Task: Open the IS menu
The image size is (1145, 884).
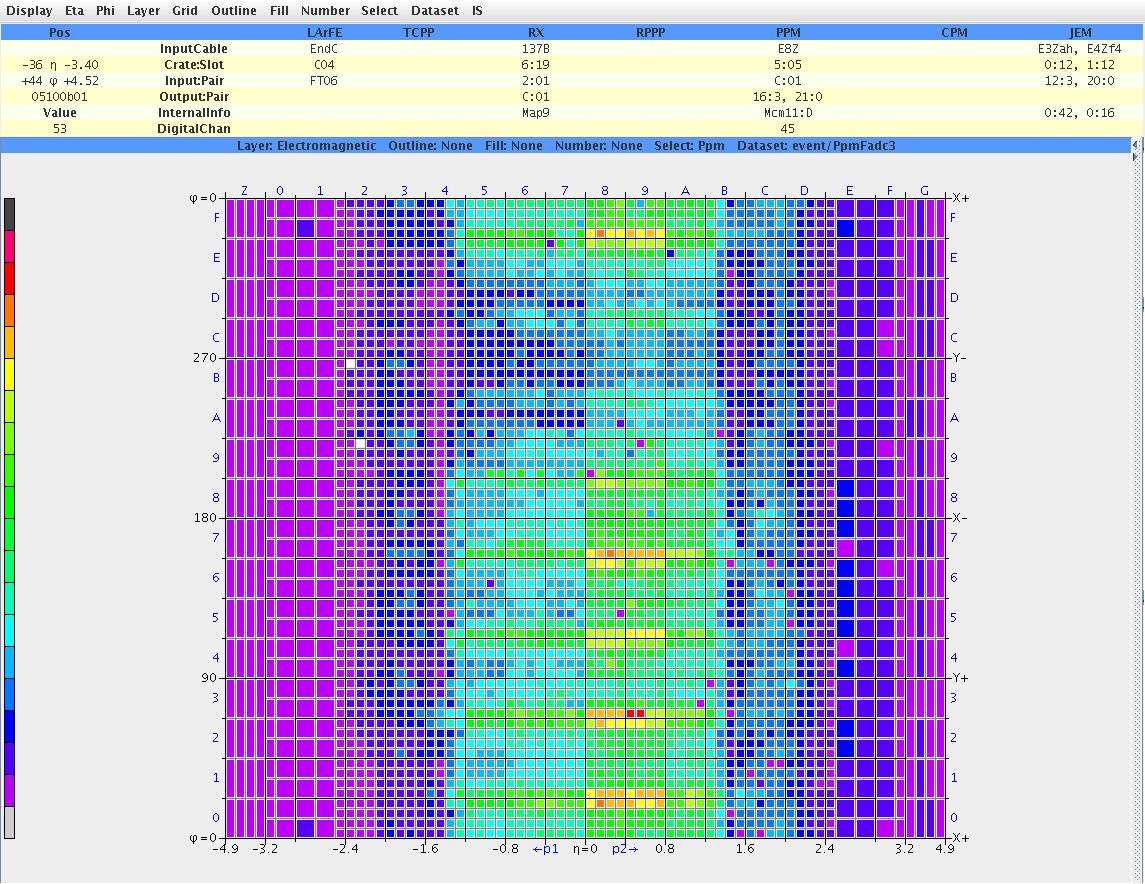Action: pos(477,11)
